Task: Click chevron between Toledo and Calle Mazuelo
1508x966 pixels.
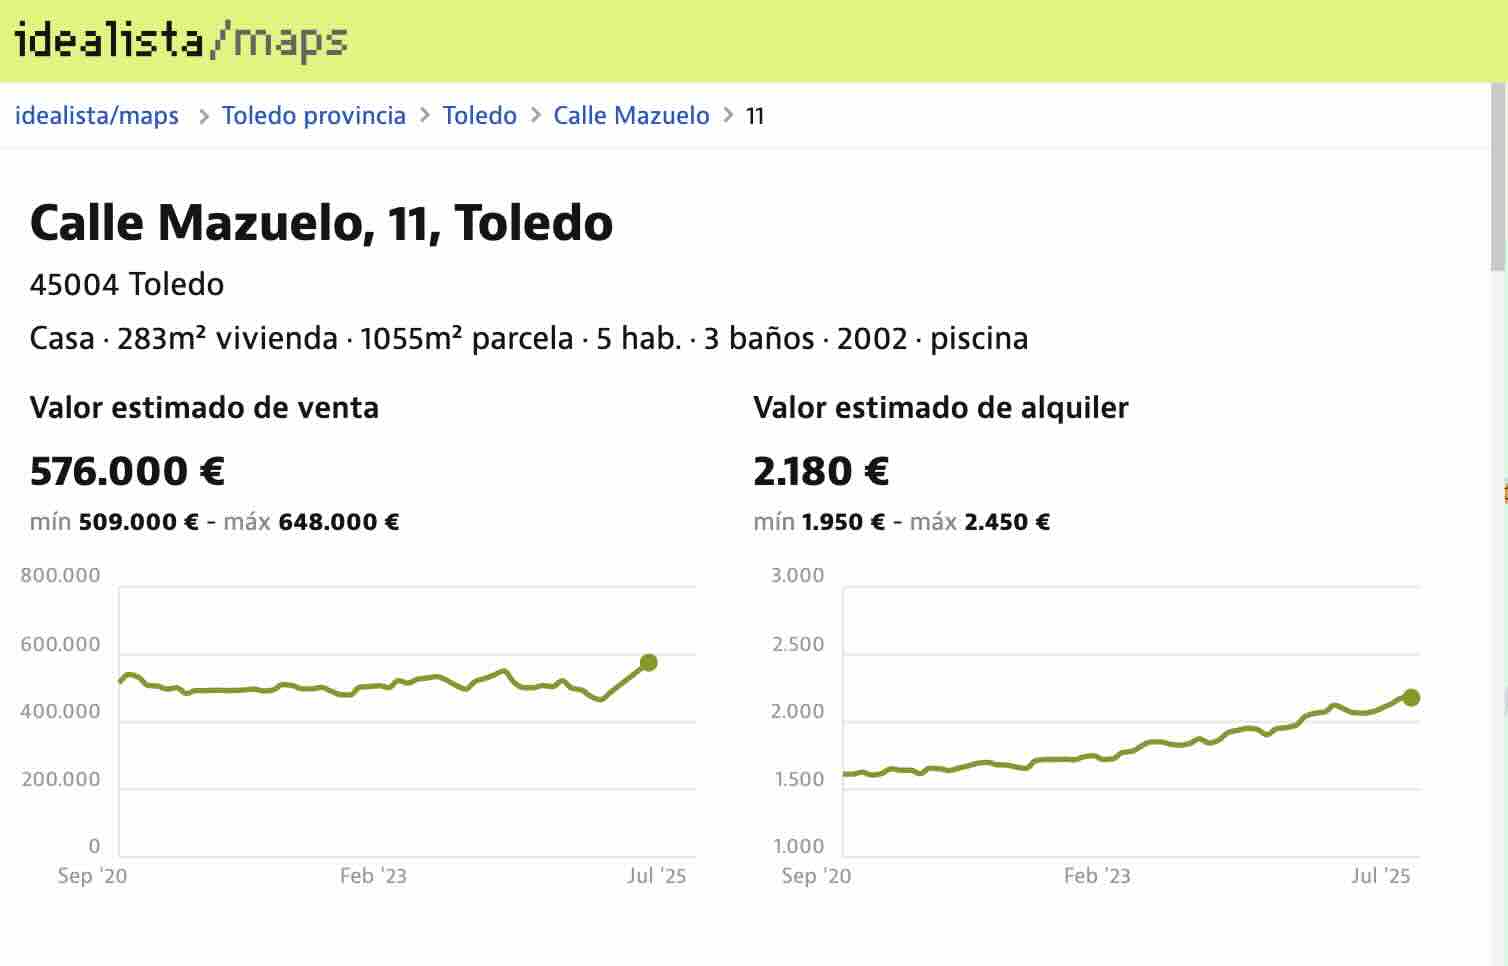Action: tap(535, 116)
